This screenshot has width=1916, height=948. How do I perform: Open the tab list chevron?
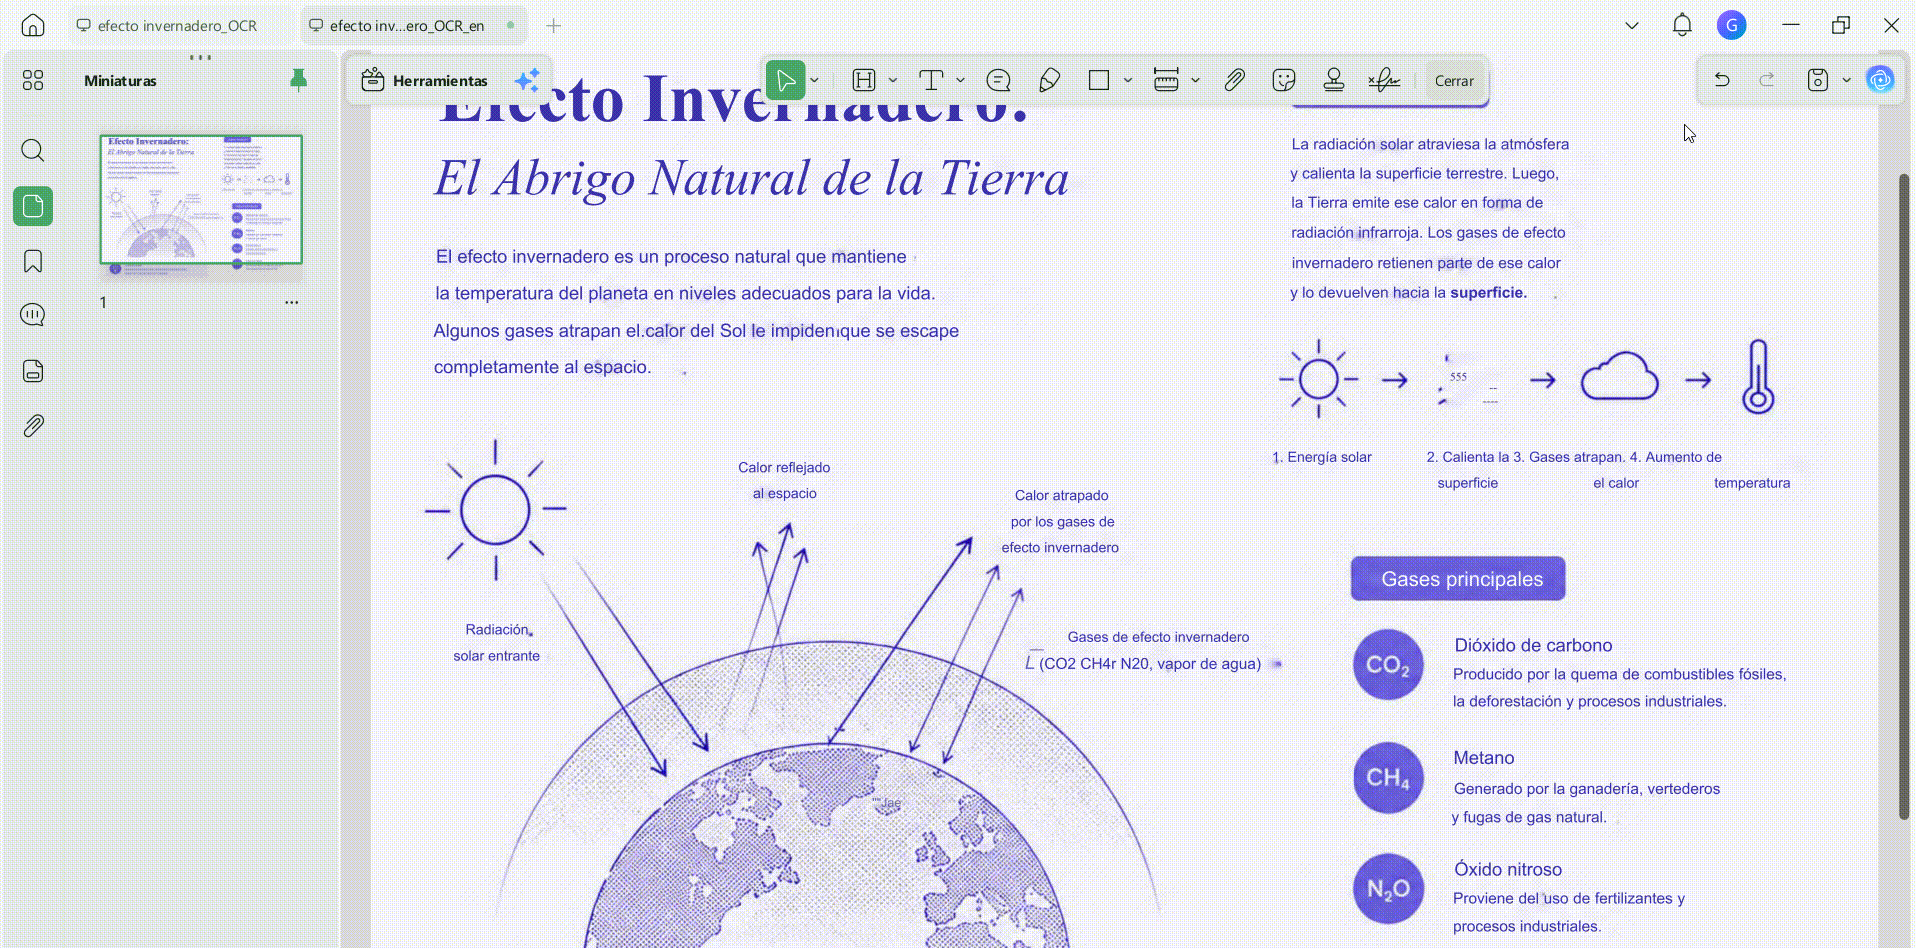click(x=1632, y=25)
